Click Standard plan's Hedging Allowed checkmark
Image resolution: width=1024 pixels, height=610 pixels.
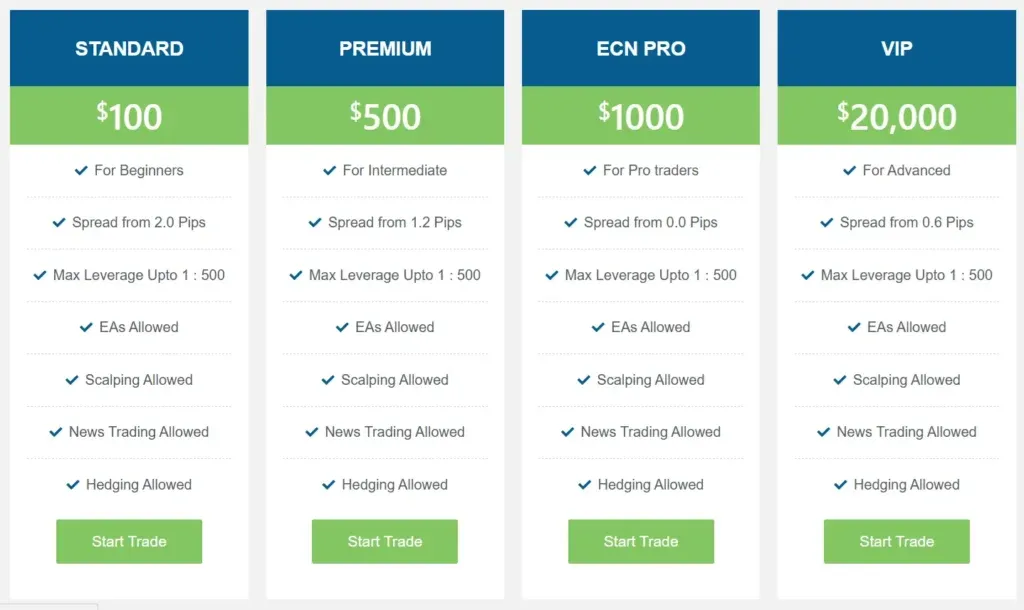coord(73,485)
